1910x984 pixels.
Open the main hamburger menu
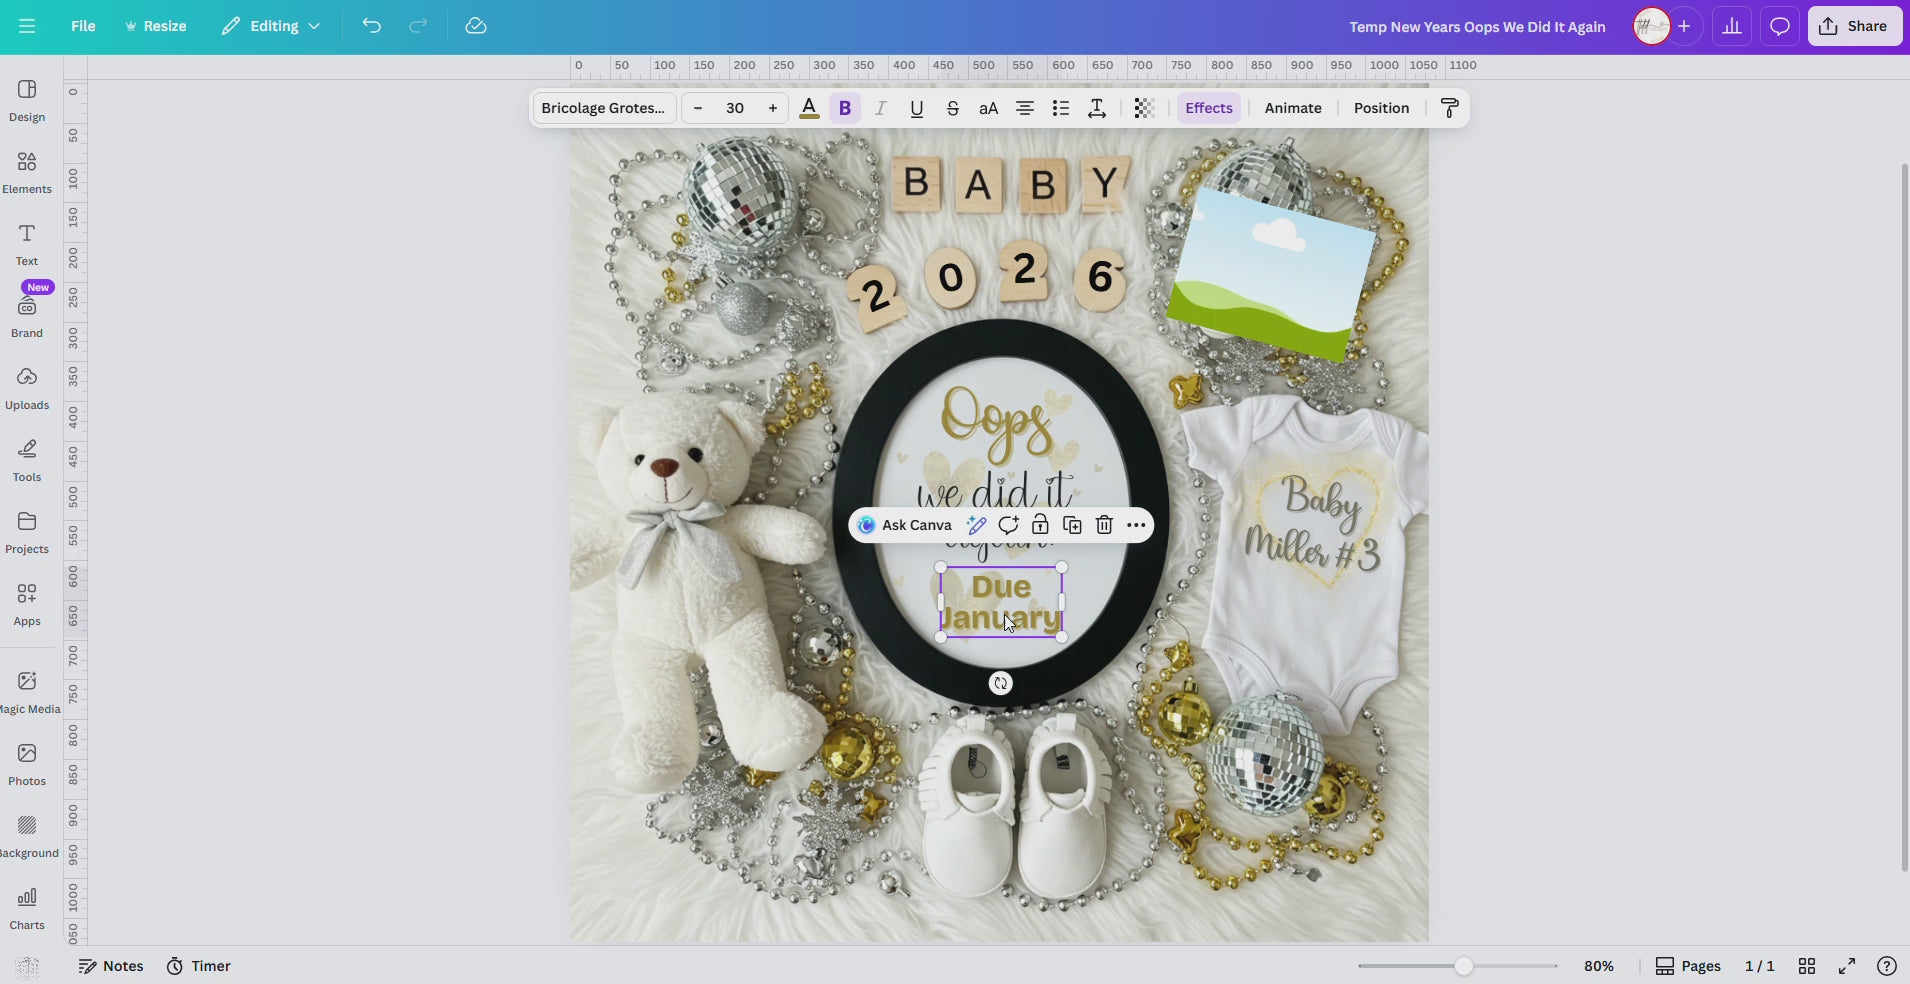click(27, 26)
